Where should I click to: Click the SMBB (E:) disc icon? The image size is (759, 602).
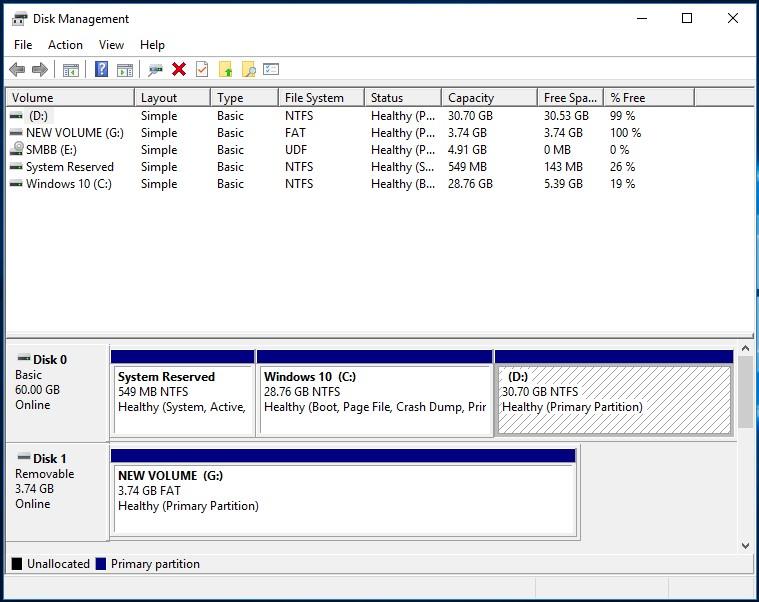17,148
